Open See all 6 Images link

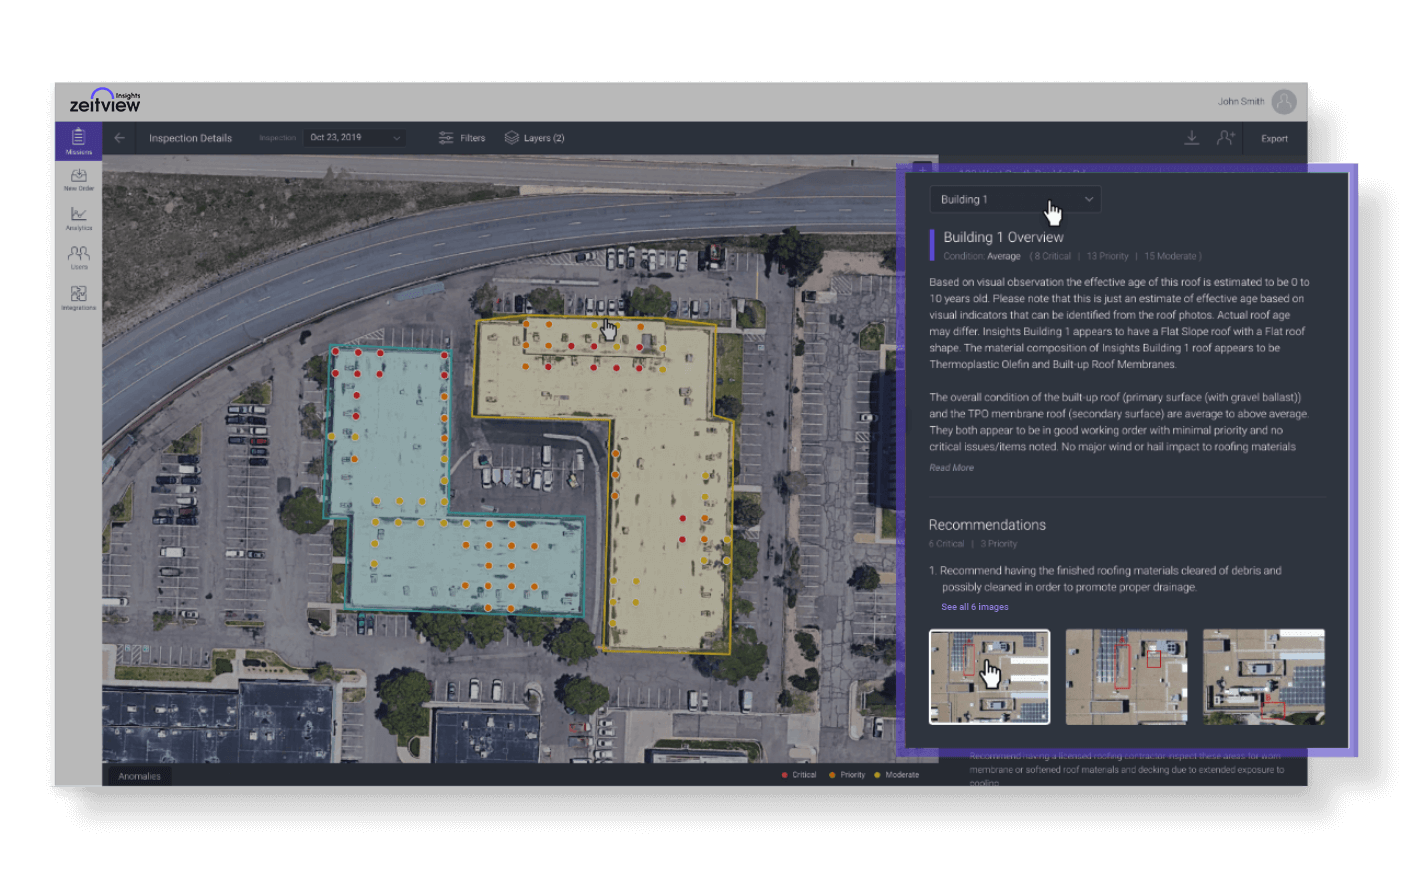point(974,607)
